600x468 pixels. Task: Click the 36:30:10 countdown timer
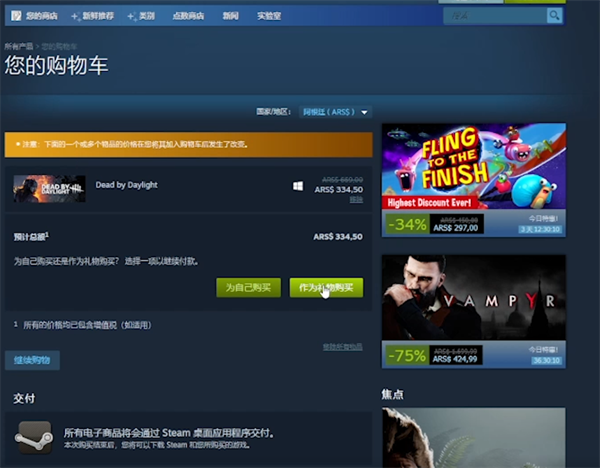546,360
